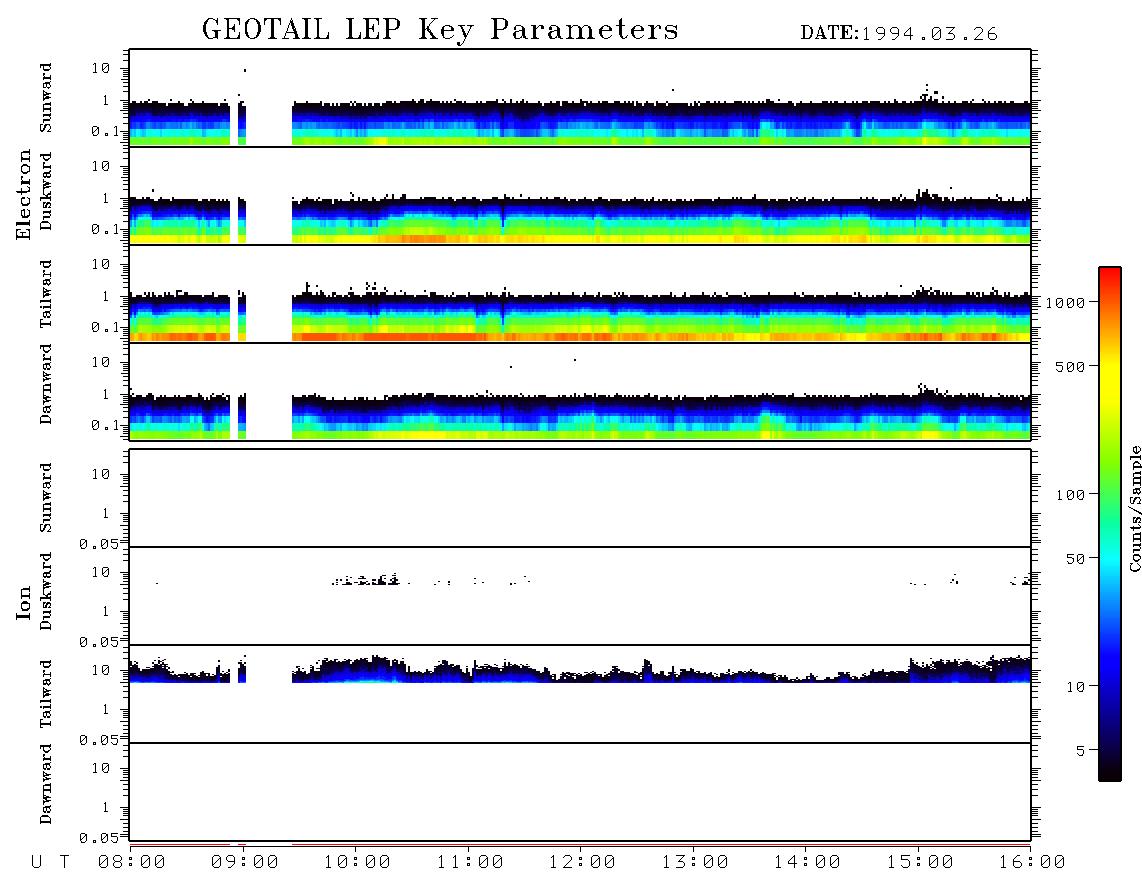
Task: Click the Electron Duskward spectrogram data
Action: tap(580, 220)
